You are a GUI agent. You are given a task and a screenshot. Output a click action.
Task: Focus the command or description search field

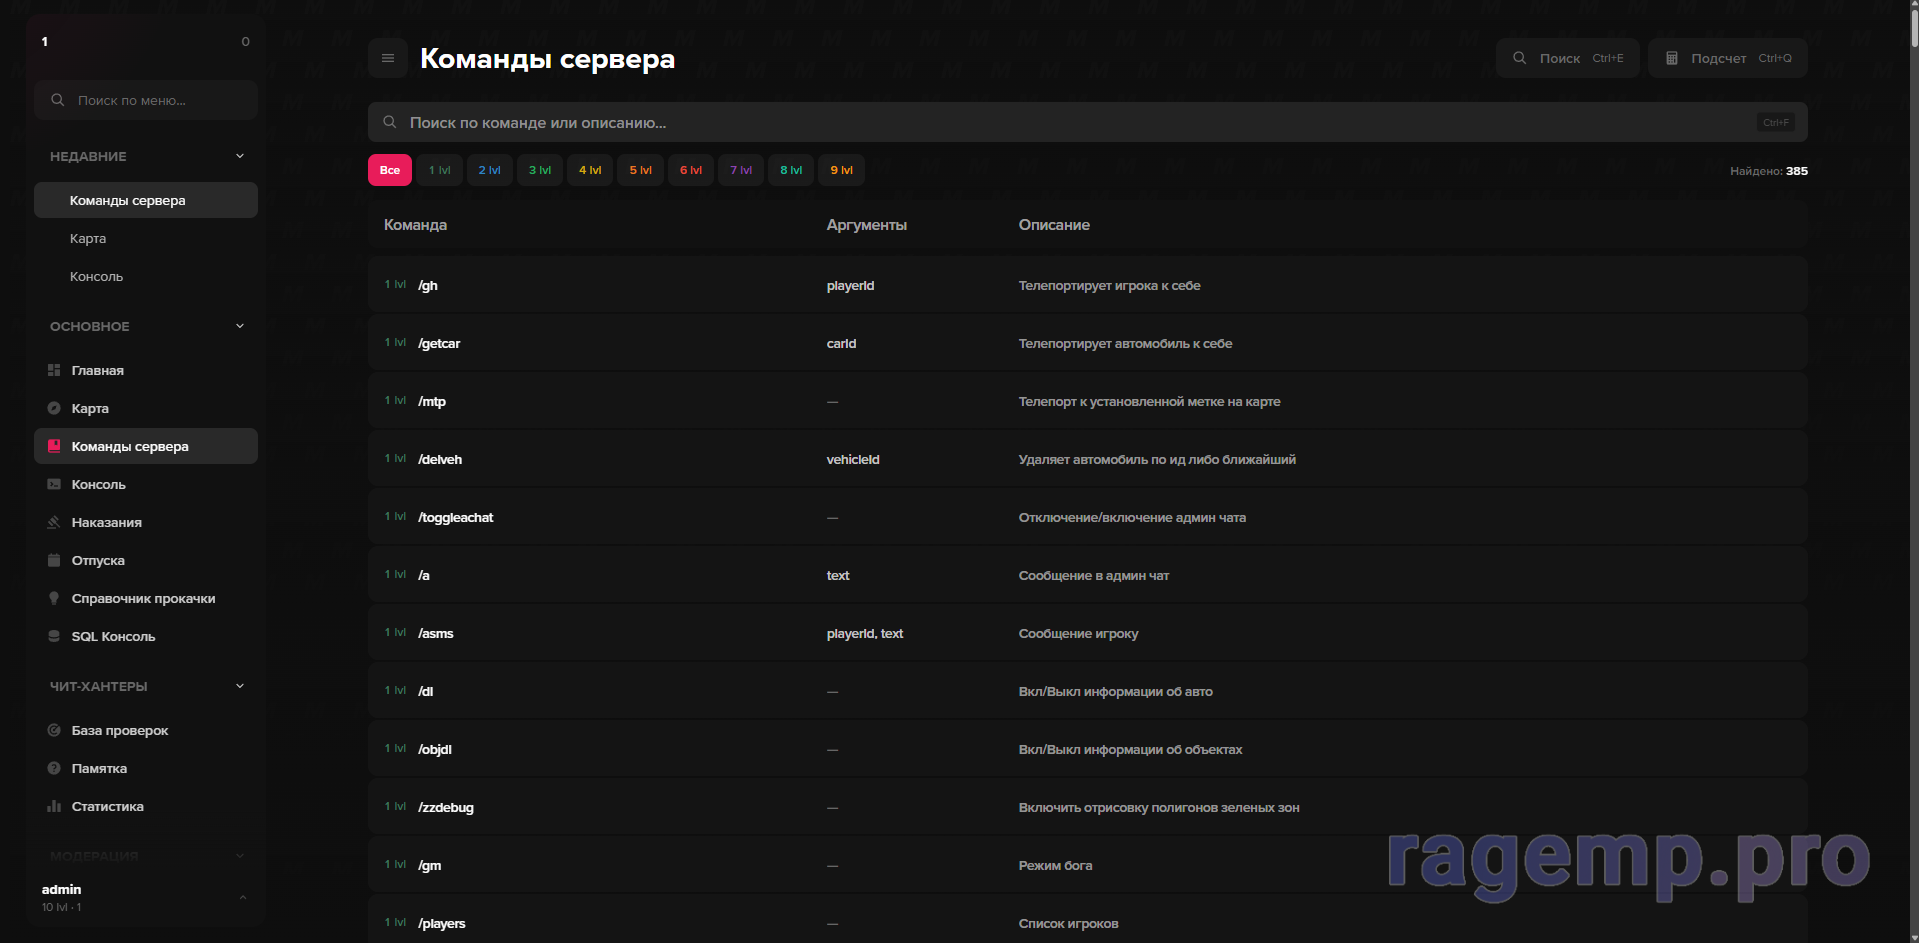pyautogui.click(x=1088, y=122)
